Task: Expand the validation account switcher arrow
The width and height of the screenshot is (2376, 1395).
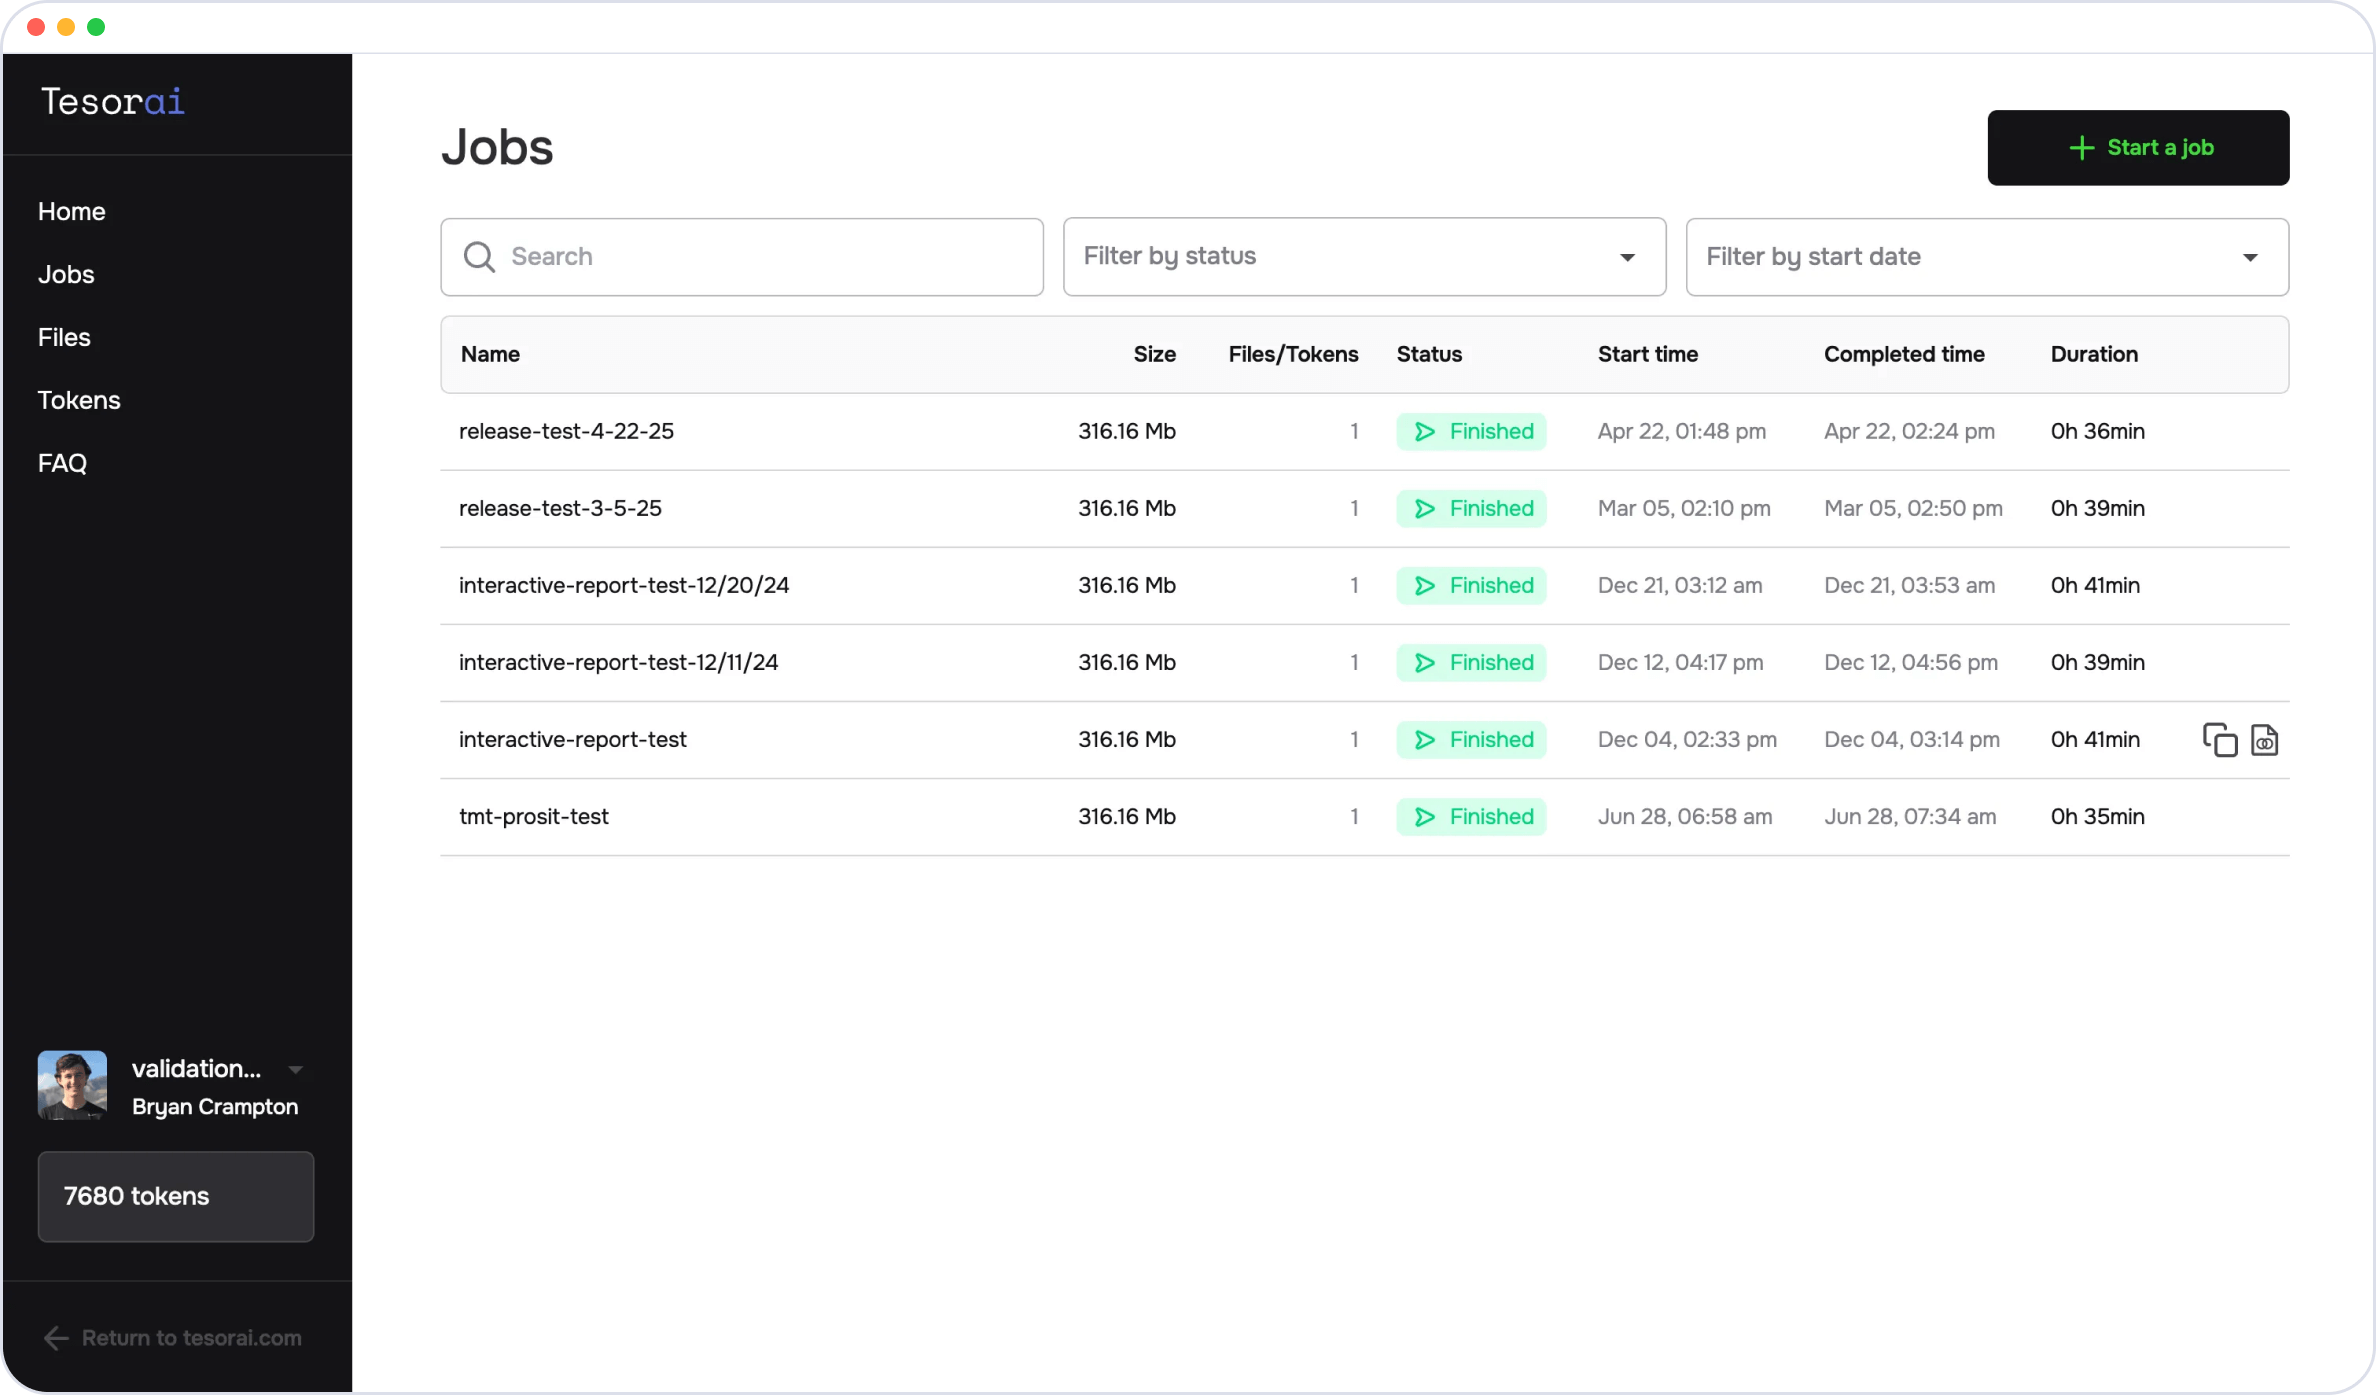Action: [x=296, y=1069]
